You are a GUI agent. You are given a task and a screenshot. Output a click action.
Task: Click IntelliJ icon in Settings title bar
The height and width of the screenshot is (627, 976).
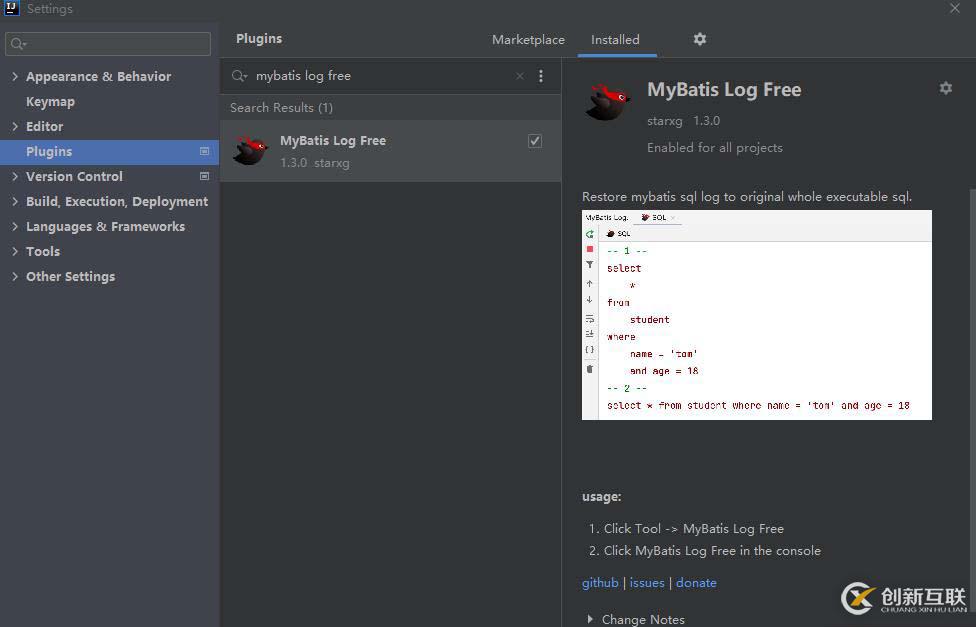pos(12,8)
